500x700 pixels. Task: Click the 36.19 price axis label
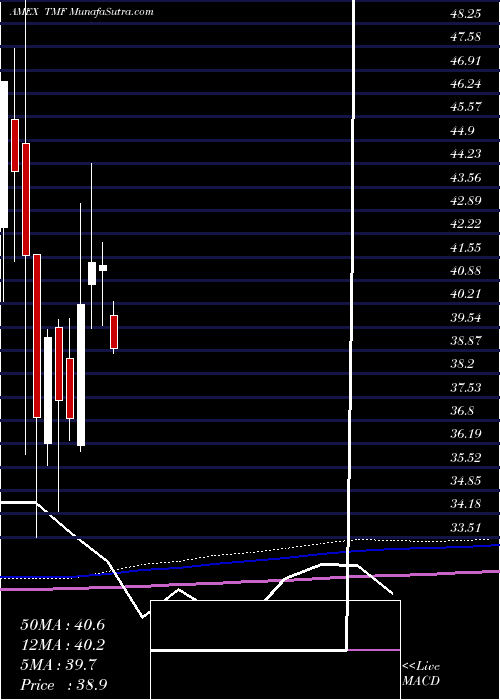(x=465, y=433)
